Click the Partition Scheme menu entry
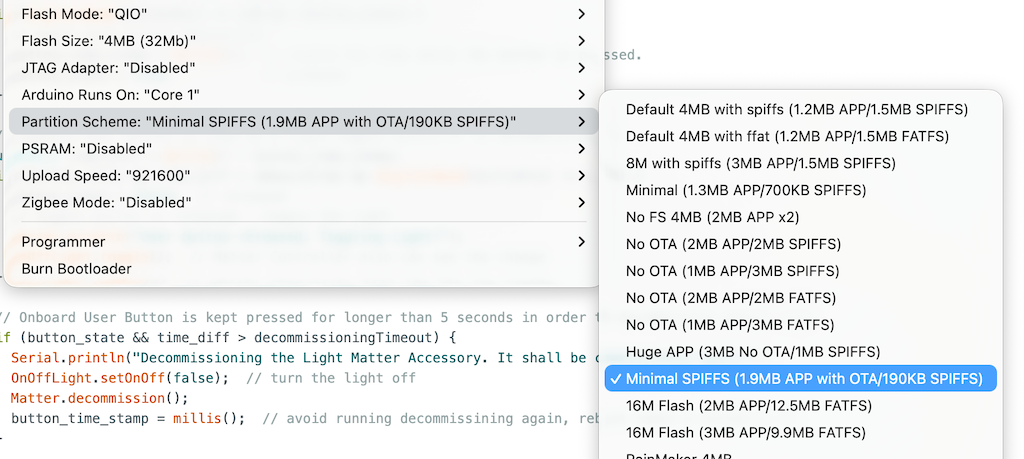This screenshot has width=1024, height=459. (300, 122)
